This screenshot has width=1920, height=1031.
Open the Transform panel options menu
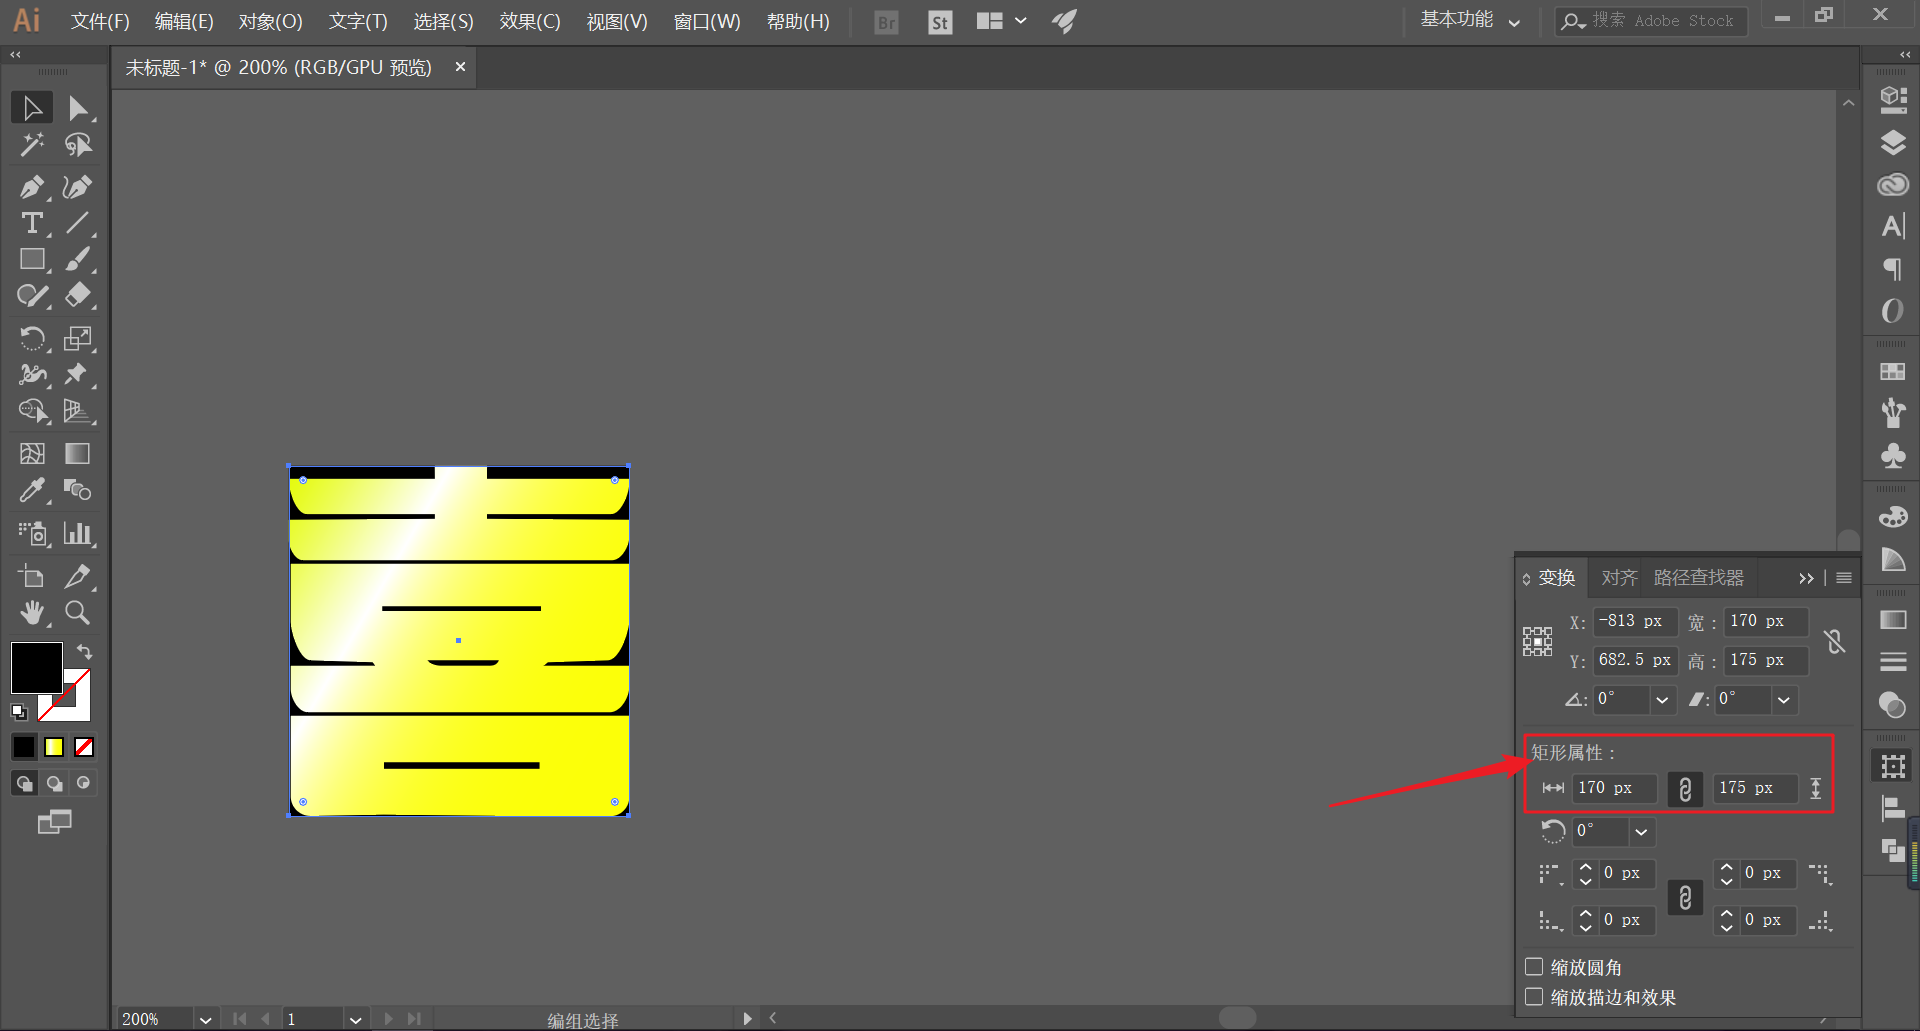[1844, 578]
